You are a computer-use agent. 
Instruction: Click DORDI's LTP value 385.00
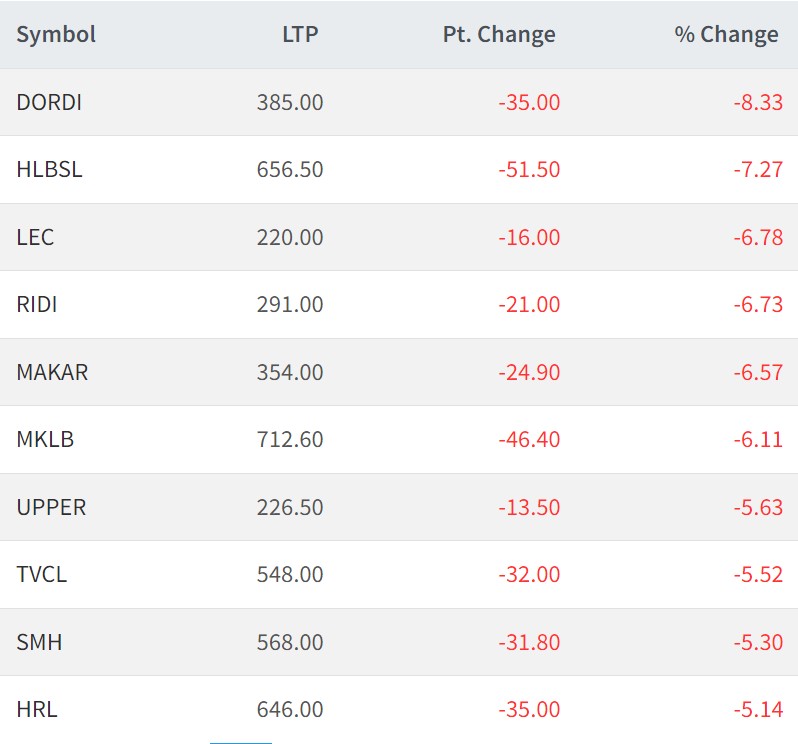290,102
